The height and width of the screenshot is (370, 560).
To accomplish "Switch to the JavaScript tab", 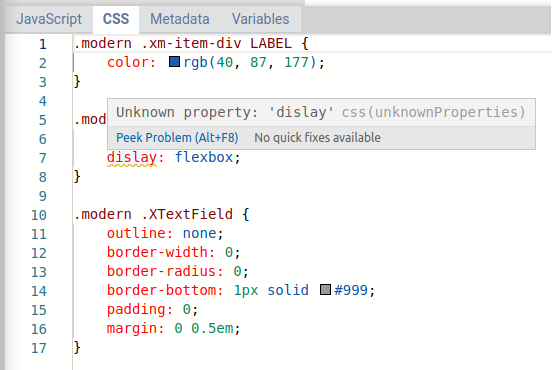I will pos(49,19).
